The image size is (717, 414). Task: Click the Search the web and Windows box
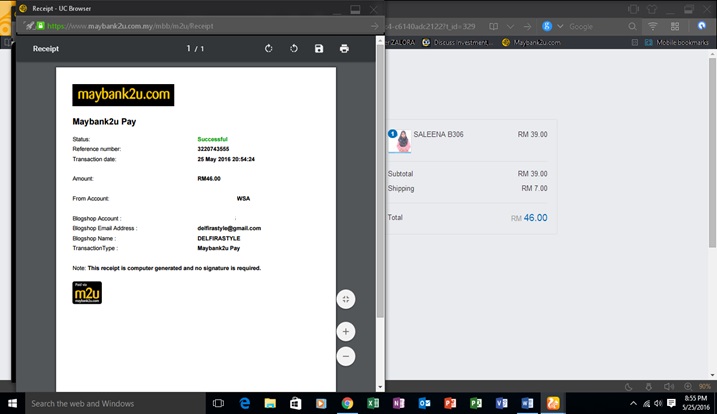[x=115, y=403]
